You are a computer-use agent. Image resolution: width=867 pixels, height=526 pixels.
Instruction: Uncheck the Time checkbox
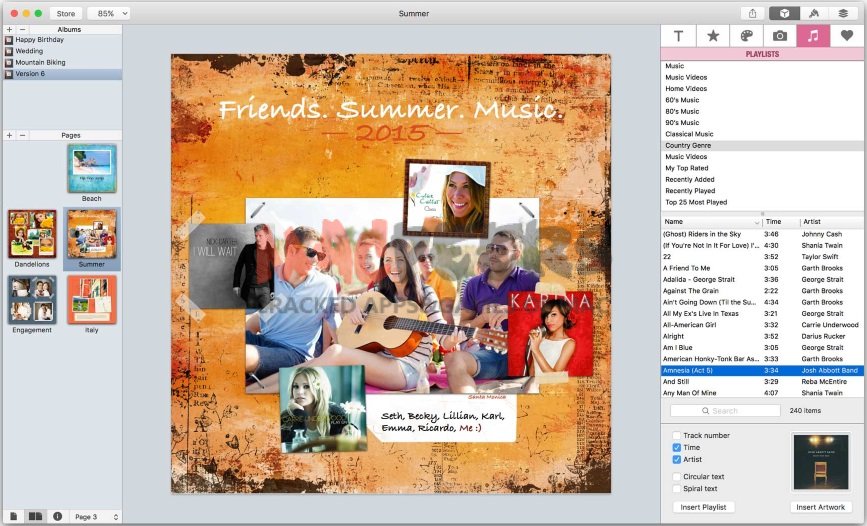click(677, 448)
